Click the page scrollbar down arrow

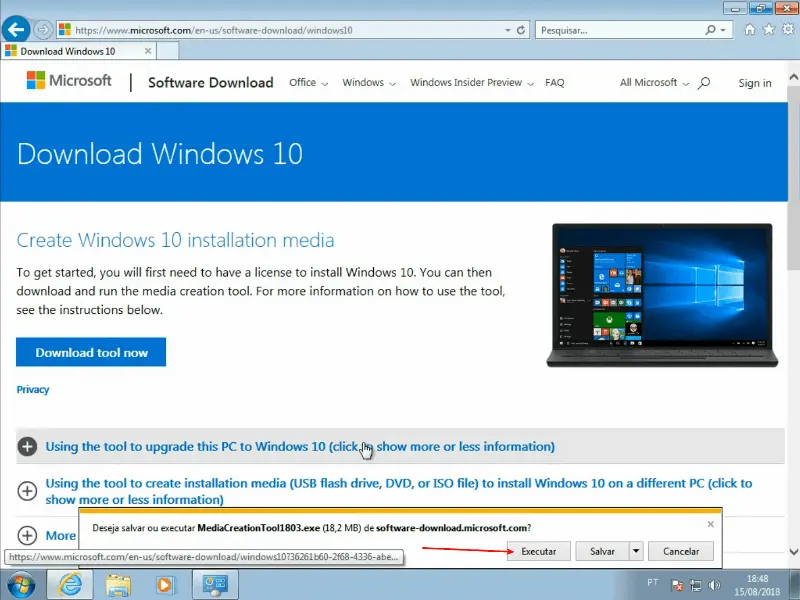(x=794, y=552)
